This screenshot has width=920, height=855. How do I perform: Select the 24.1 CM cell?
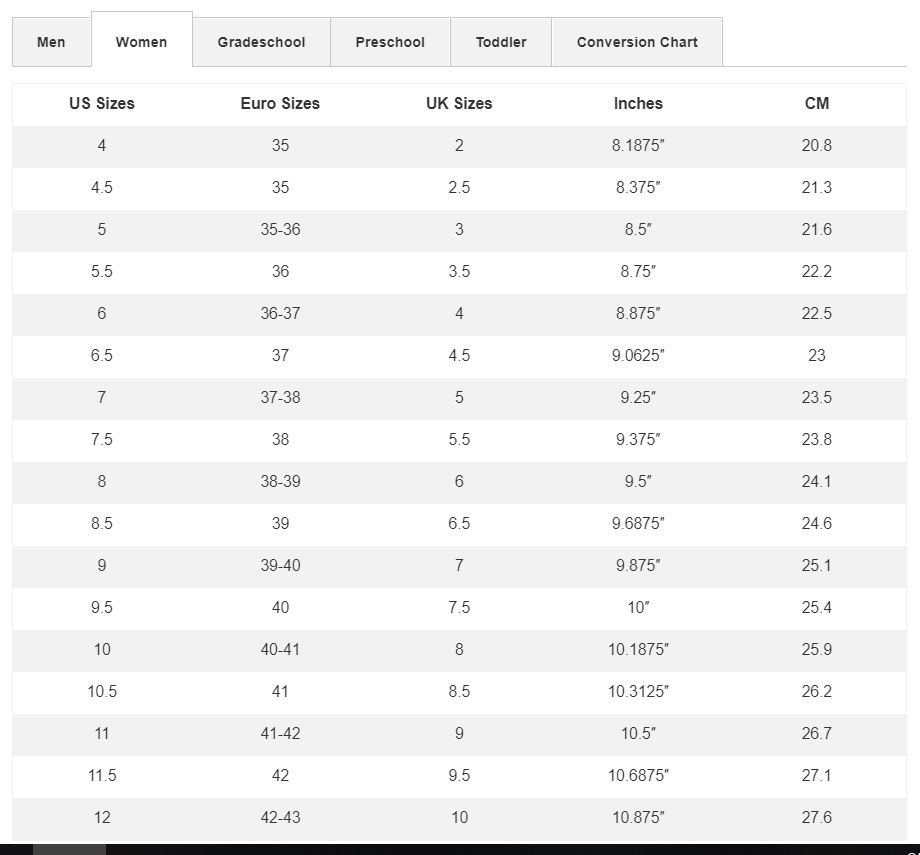click(x=817, y=482)
